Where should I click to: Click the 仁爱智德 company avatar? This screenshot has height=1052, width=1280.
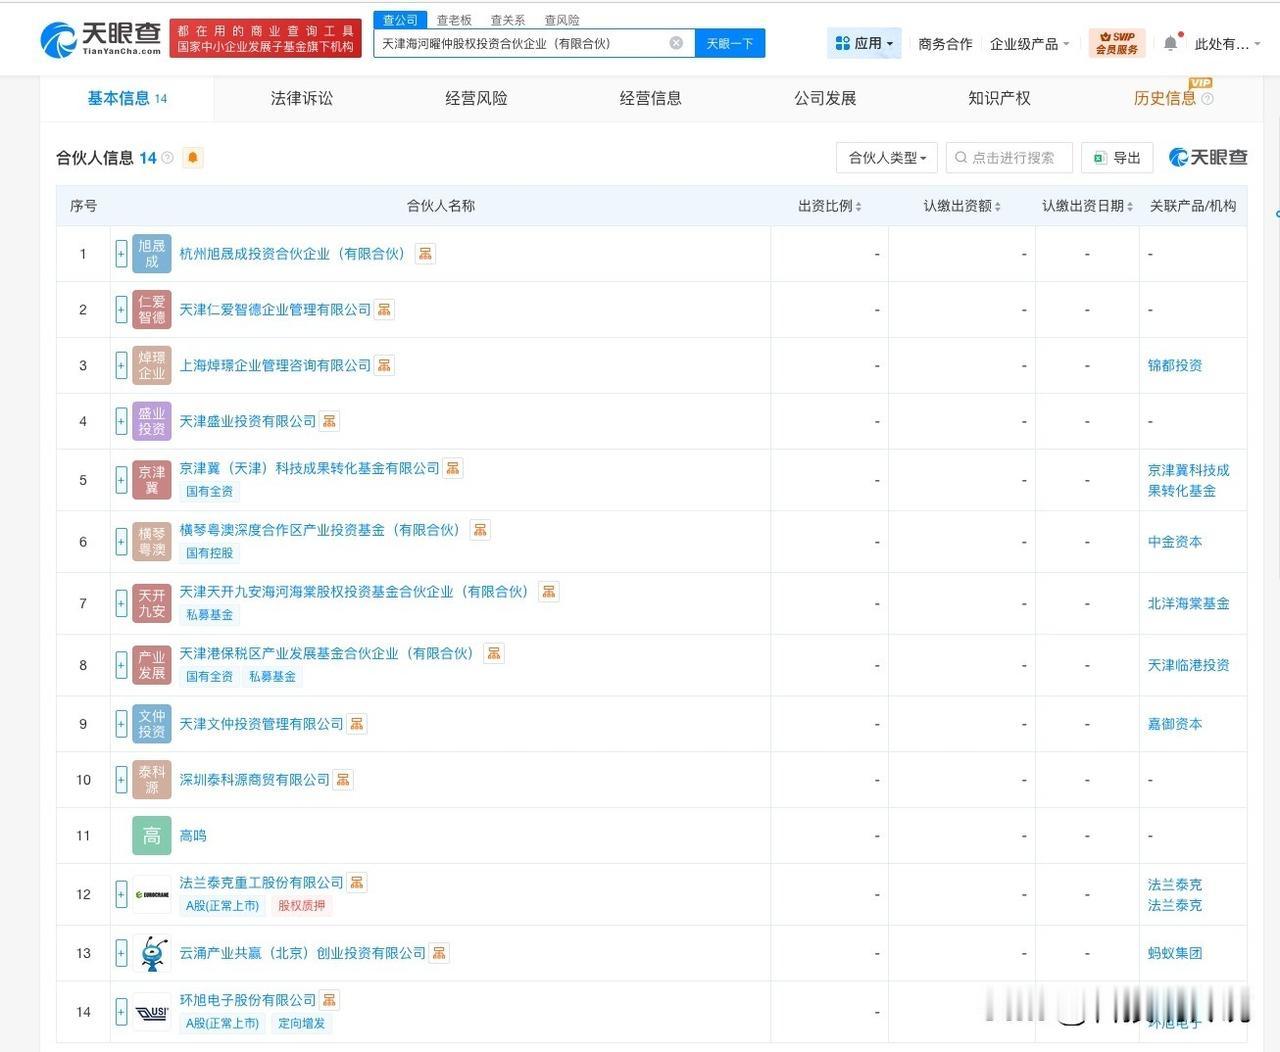click(x=152, y=310)
